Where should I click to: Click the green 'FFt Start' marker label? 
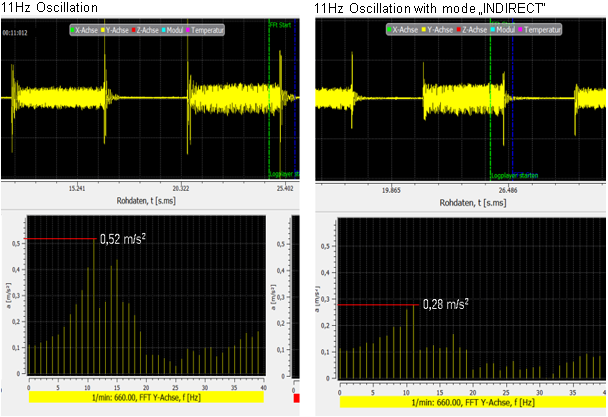(280, 25)
